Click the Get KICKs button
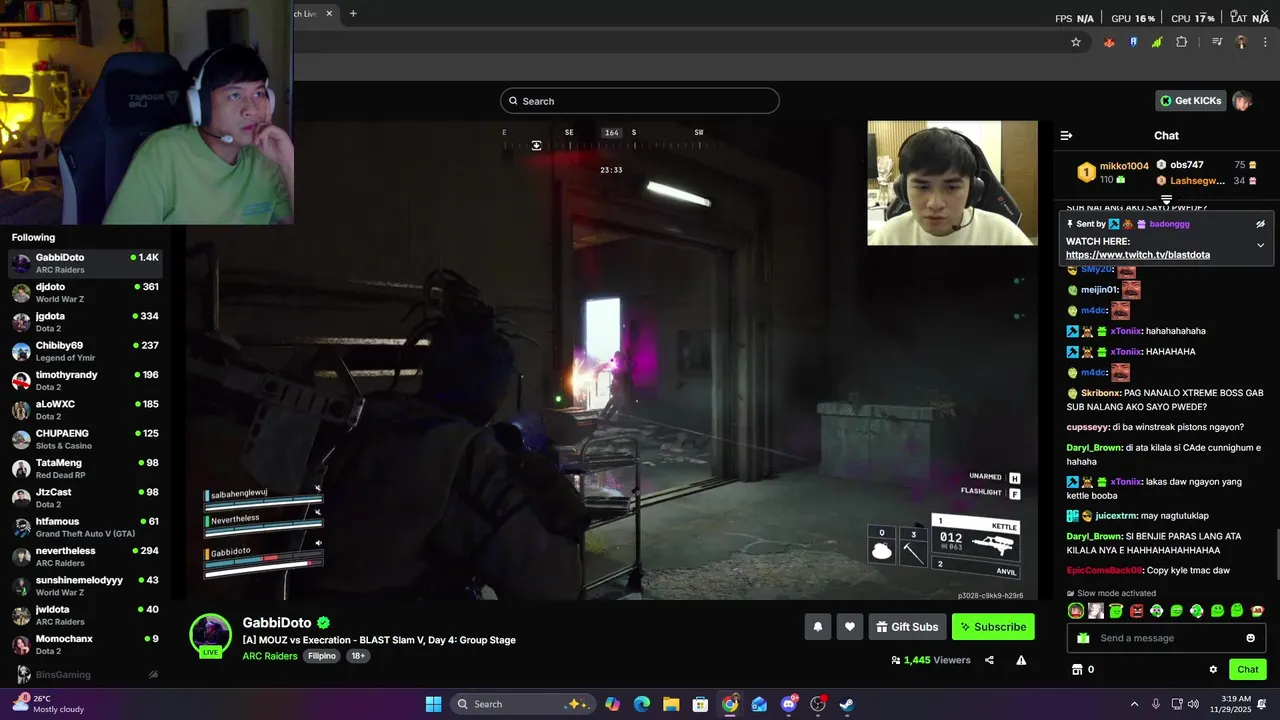The width and height of the screenshot is (1280, 720). [x=1190, y=101]
